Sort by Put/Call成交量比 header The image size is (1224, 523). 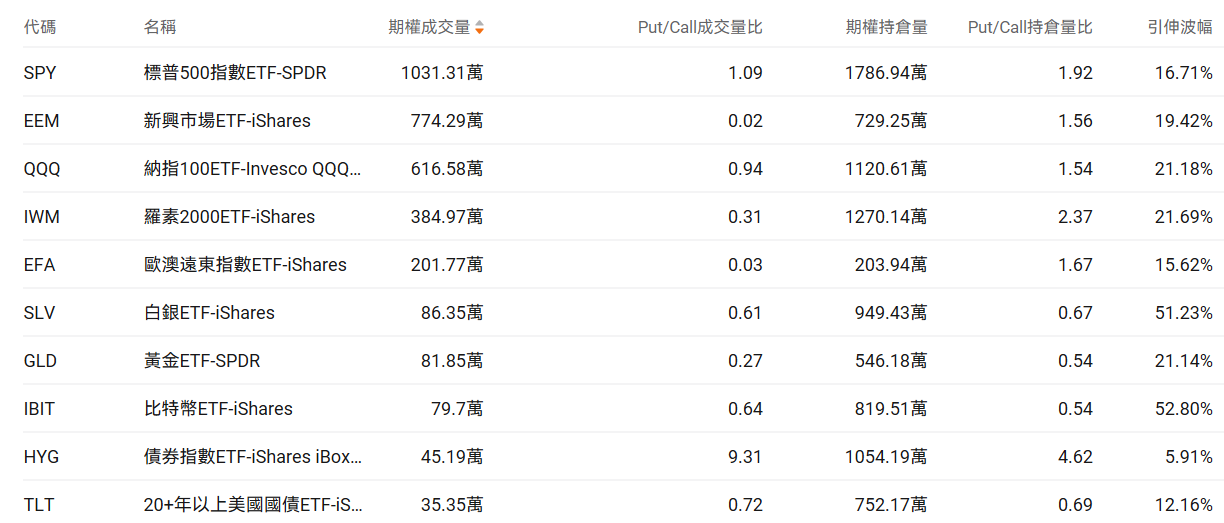click(700, 27)
